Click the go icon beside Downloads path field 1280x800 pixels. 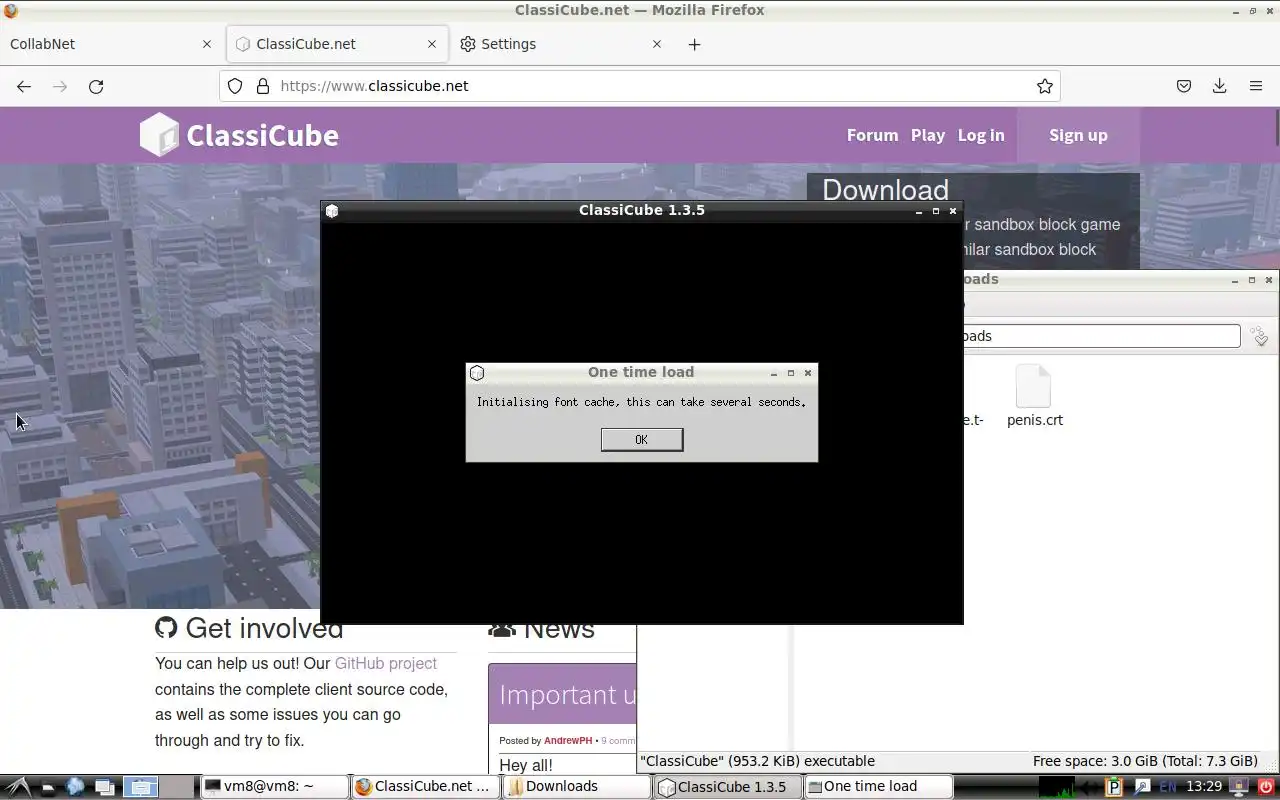tap(1260, 337)
